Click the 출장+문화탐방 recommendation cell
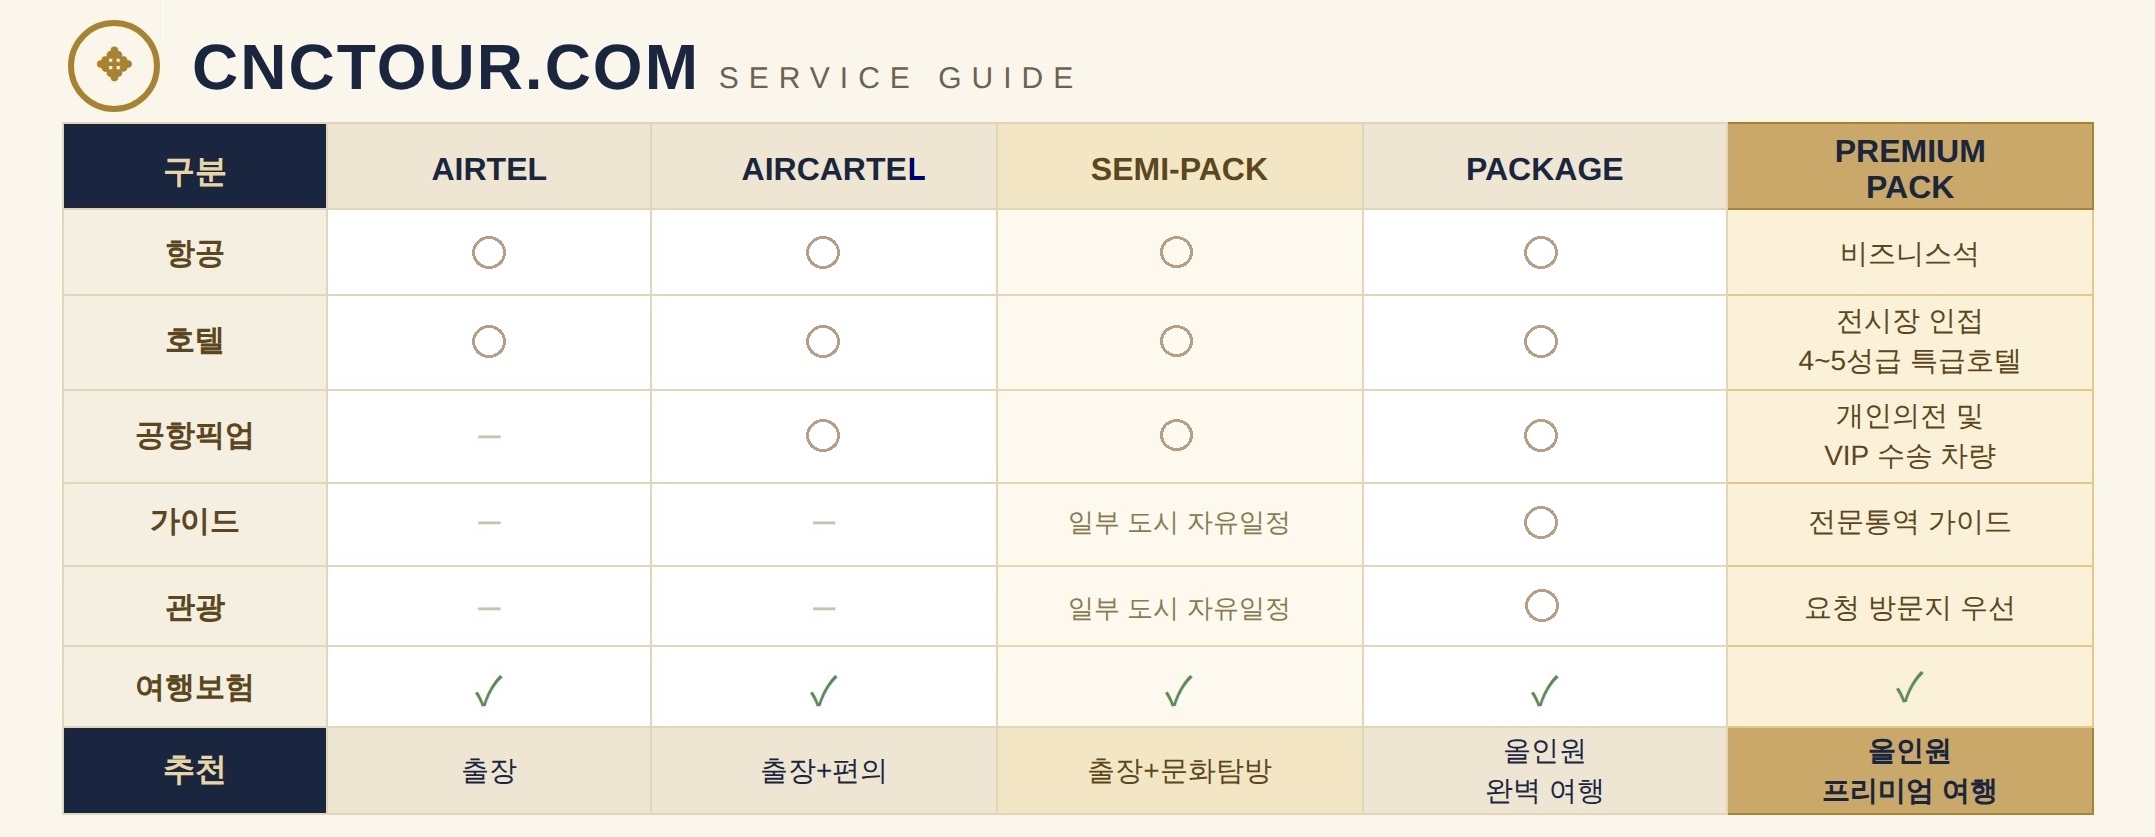The image size is (2155, 837). (x=1179, y=770)
